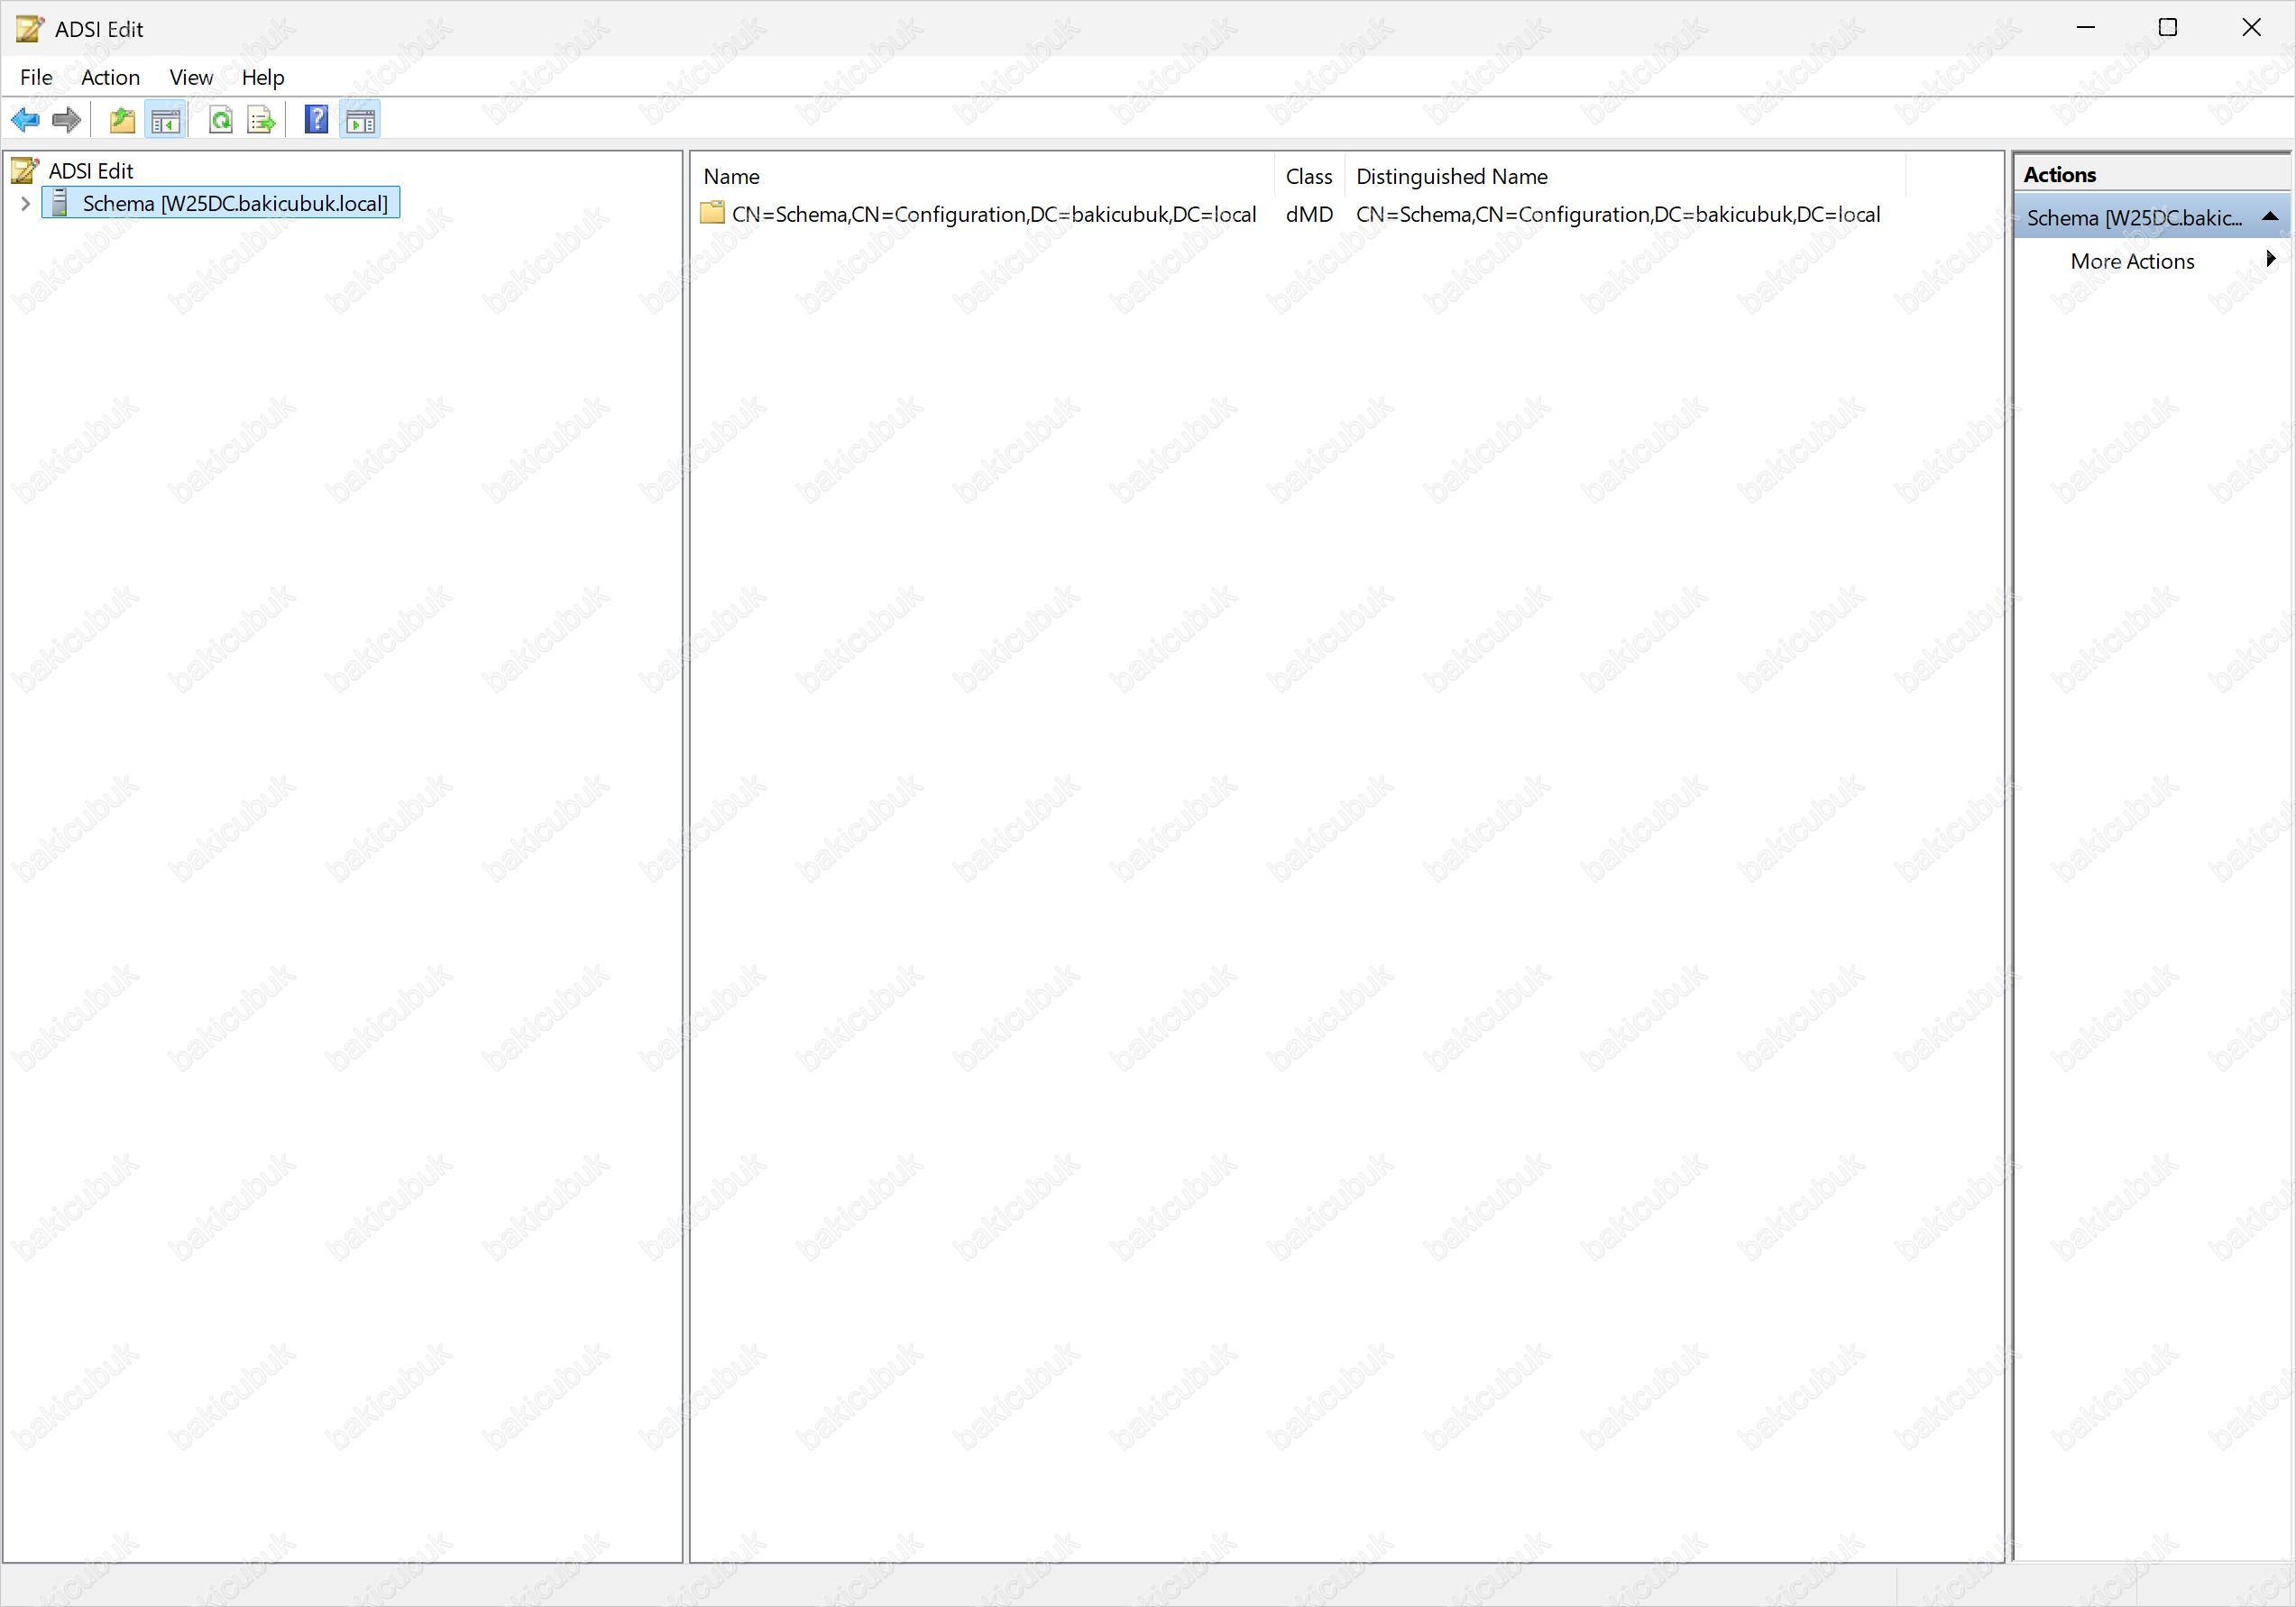Open the Help menu
This screenshot has width=2296, height=1607.
tap(263, 77)
